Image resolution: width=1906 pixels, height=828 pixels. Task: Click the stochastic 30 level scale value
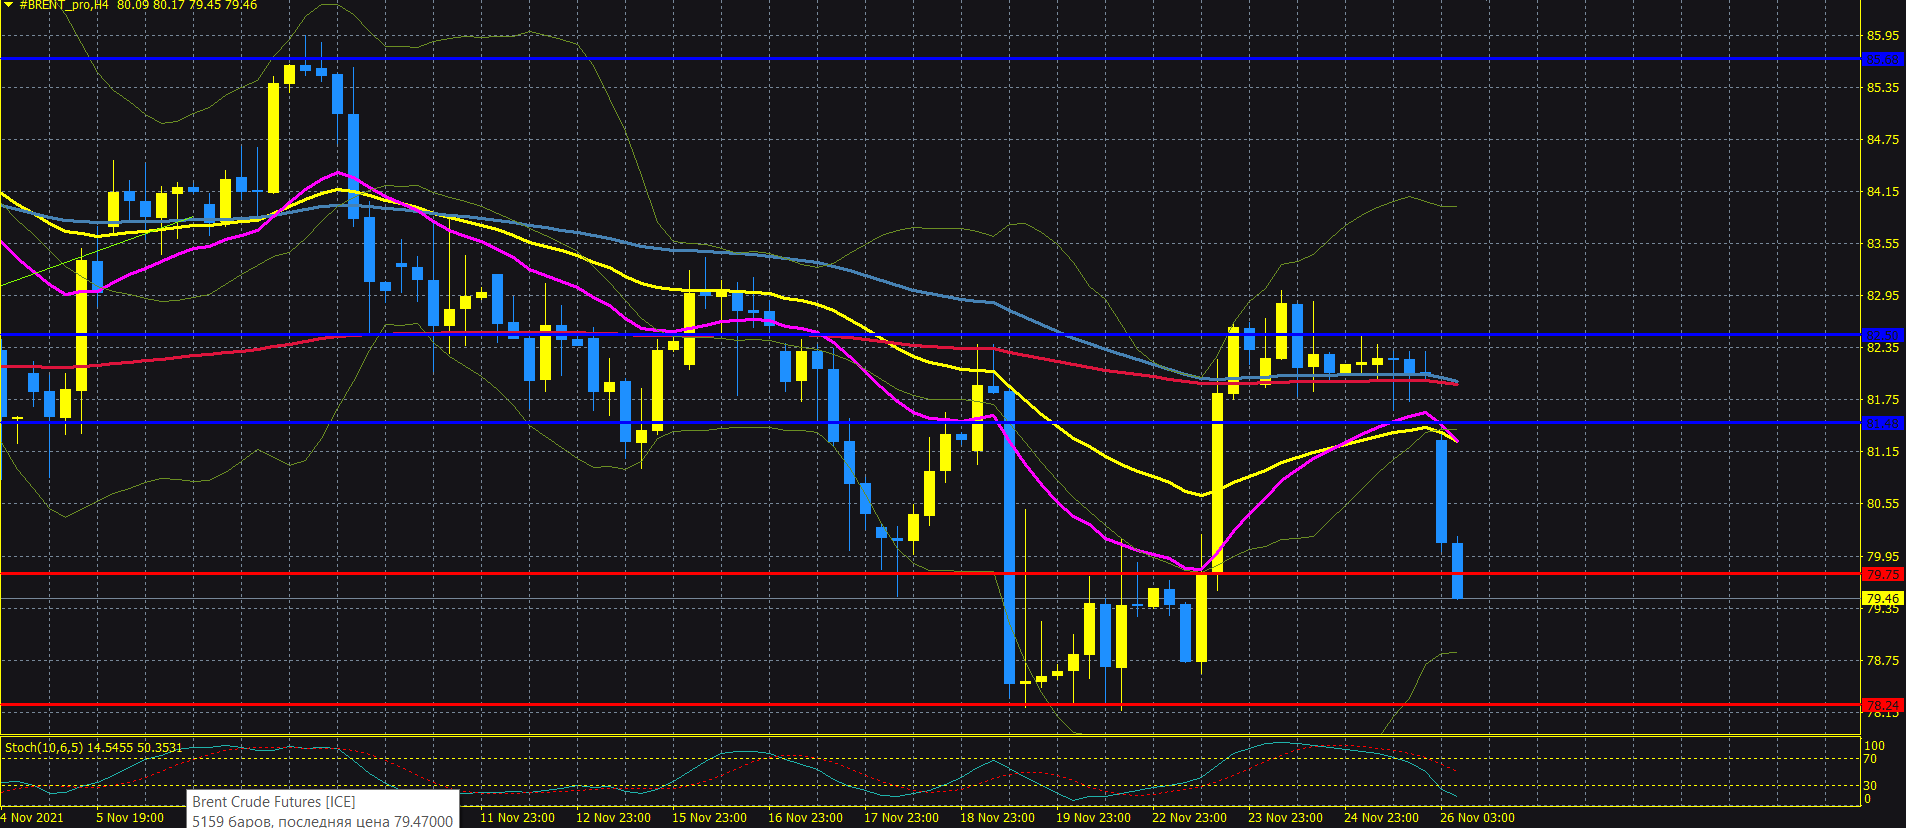coord(1870,785)
